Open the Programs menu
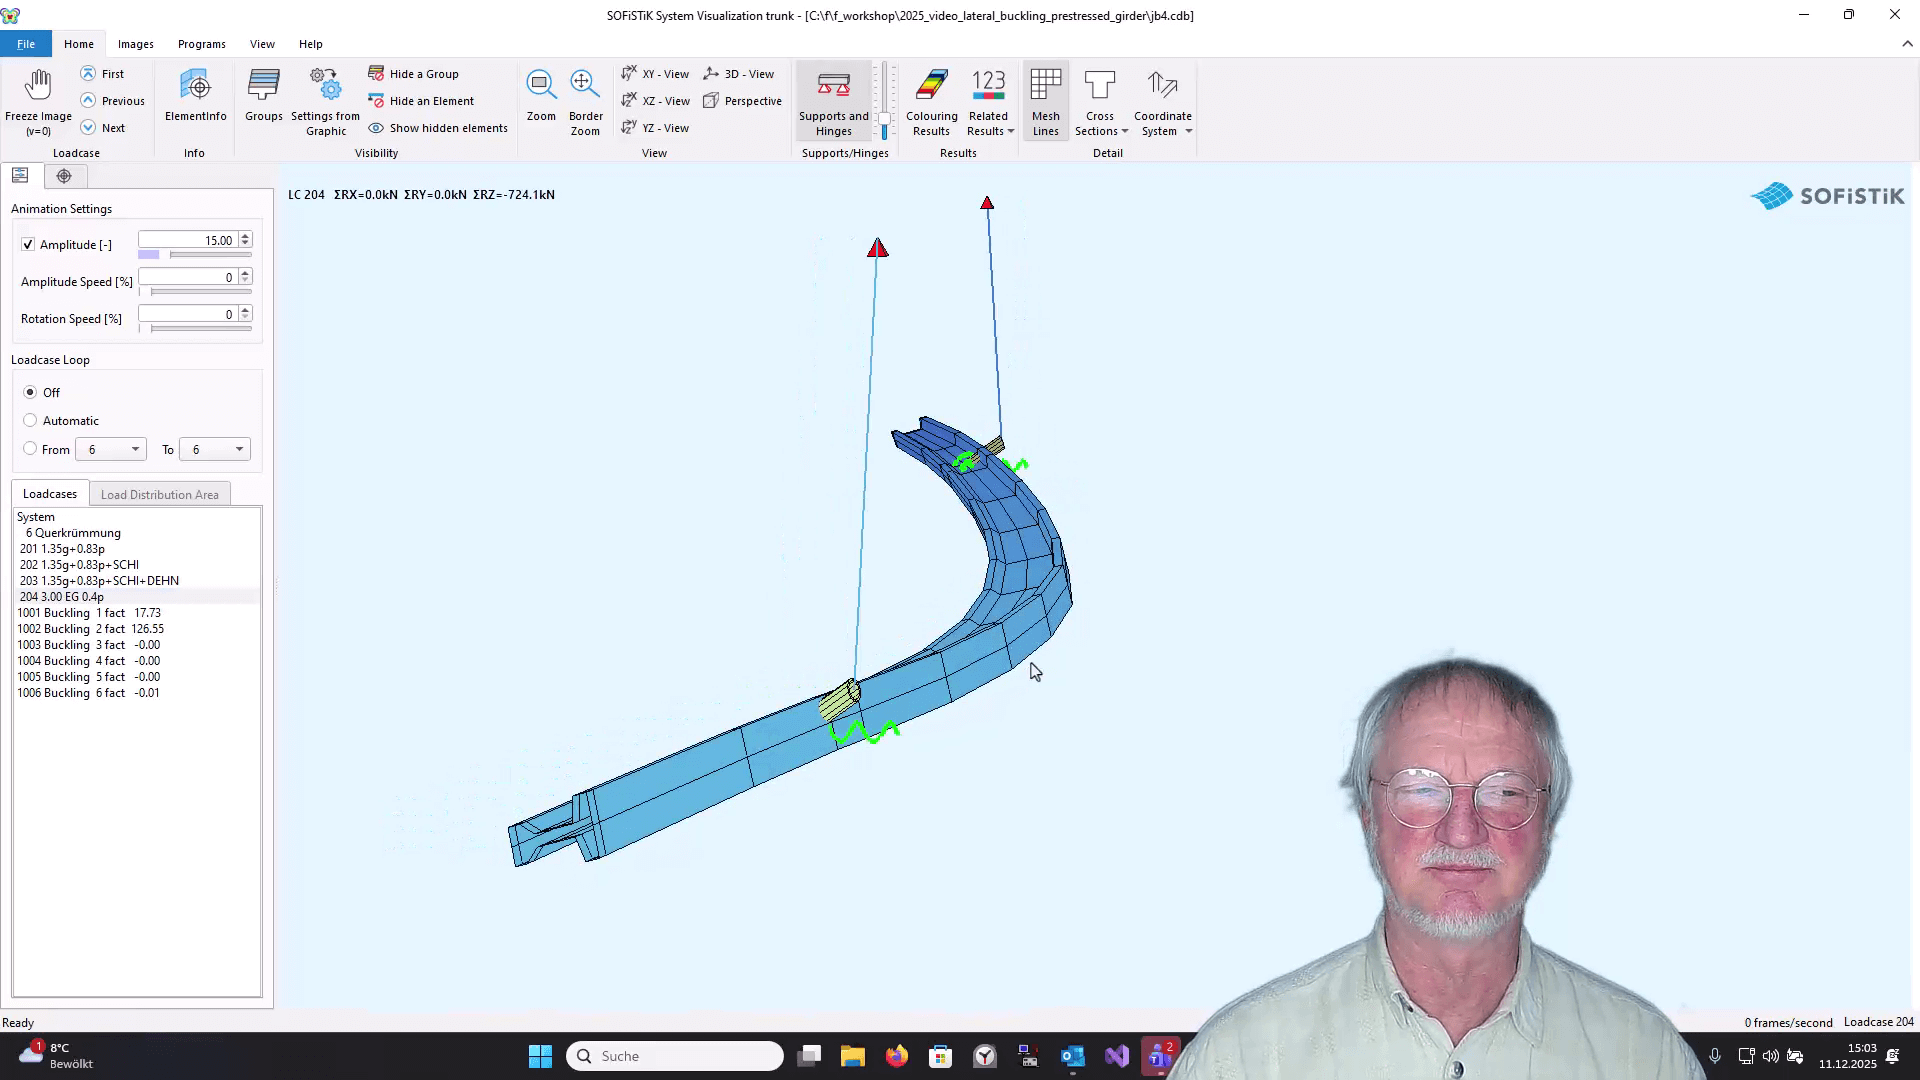The image size is (1920, 1080). coord(201,44)
